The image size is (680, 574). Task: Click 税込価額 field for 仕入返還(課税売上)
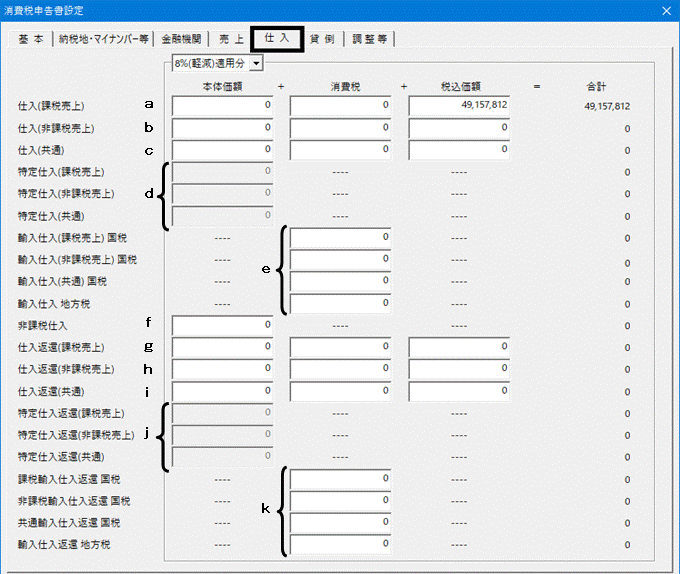coord(459,347)
